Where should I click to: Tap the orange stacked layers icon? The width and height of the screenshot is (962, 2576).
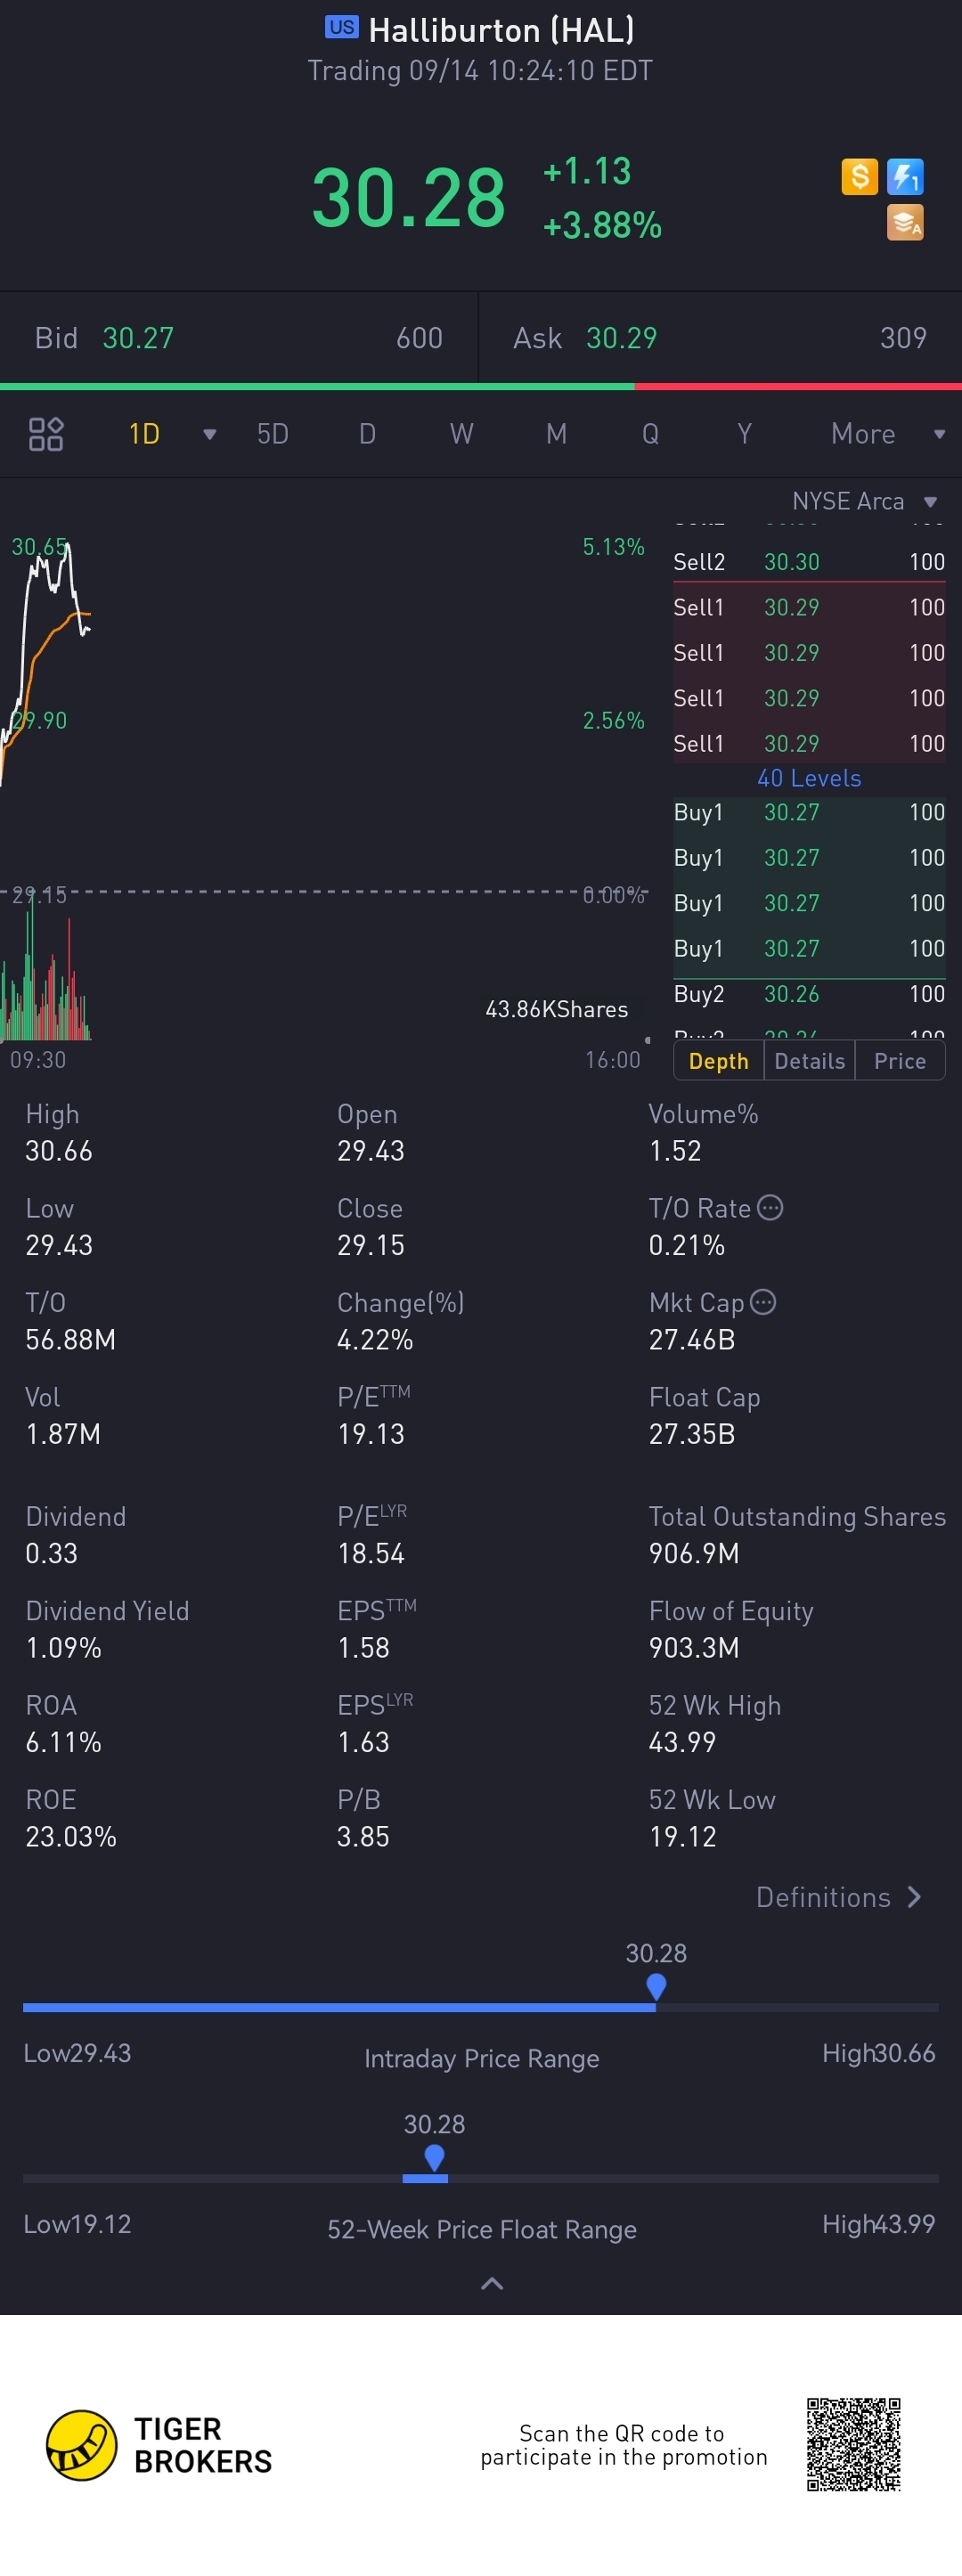coord(905,222)
